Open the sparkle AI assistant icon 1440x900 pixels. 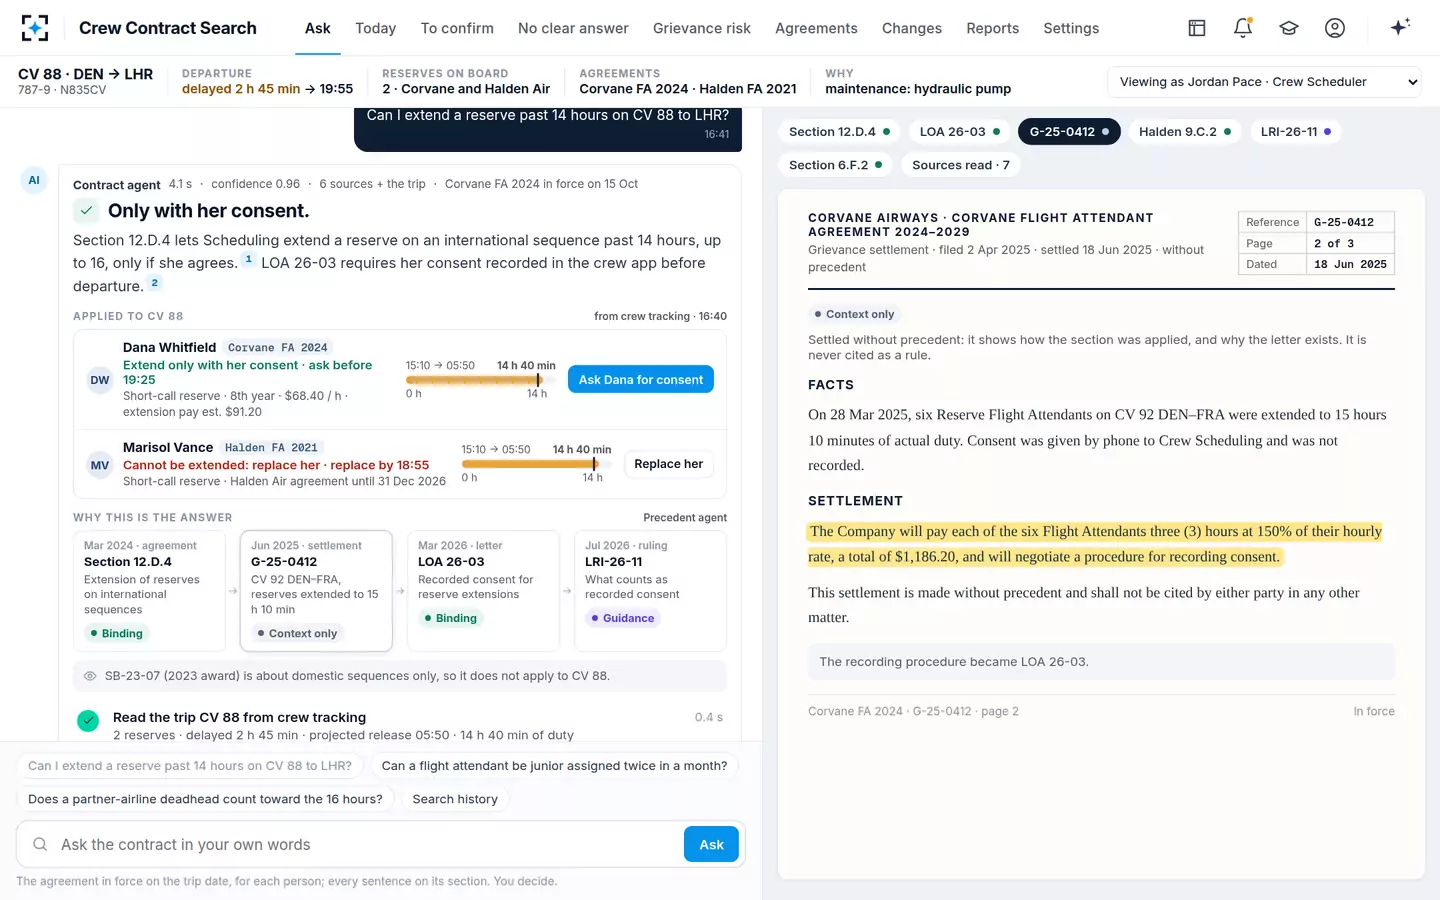tap(1400, 27)
